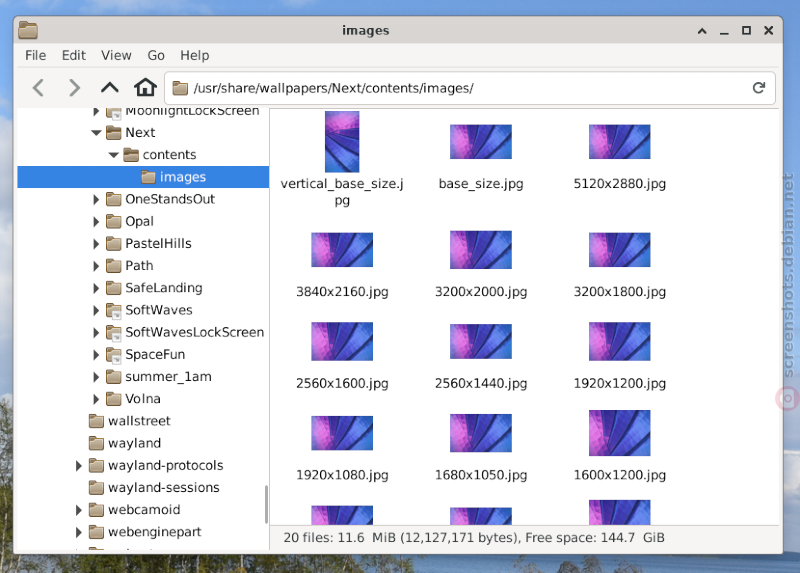The height and width of the screenshot is (573, 800).
Task: Expand the PastelHills folder
Action: point(96,244)
